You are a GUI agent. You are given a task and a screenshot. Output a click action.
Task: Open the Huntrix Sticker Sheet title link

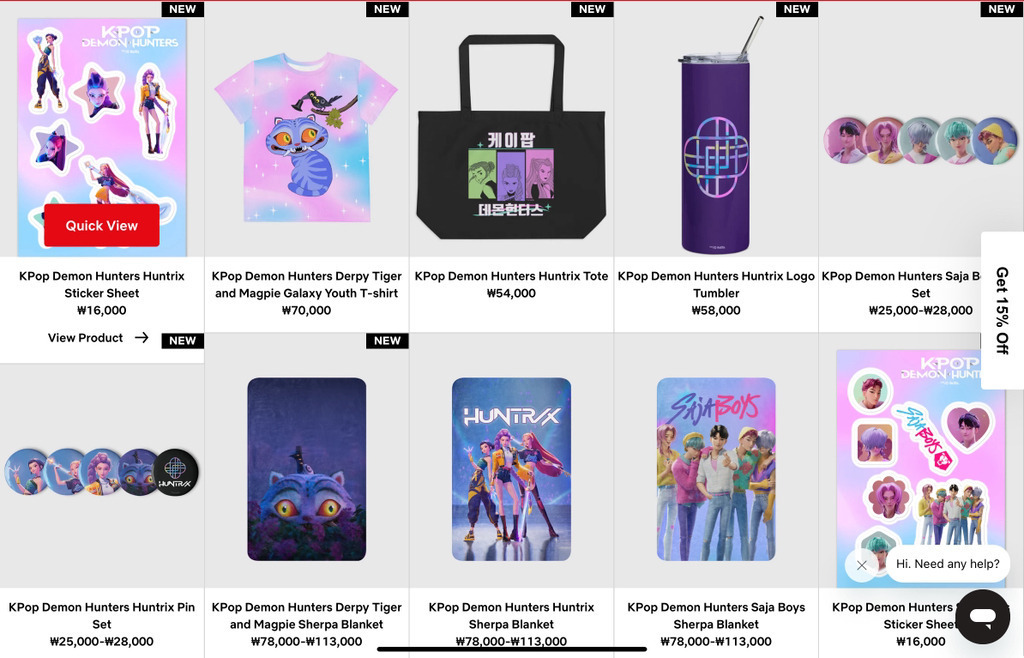tap(102, 285)
